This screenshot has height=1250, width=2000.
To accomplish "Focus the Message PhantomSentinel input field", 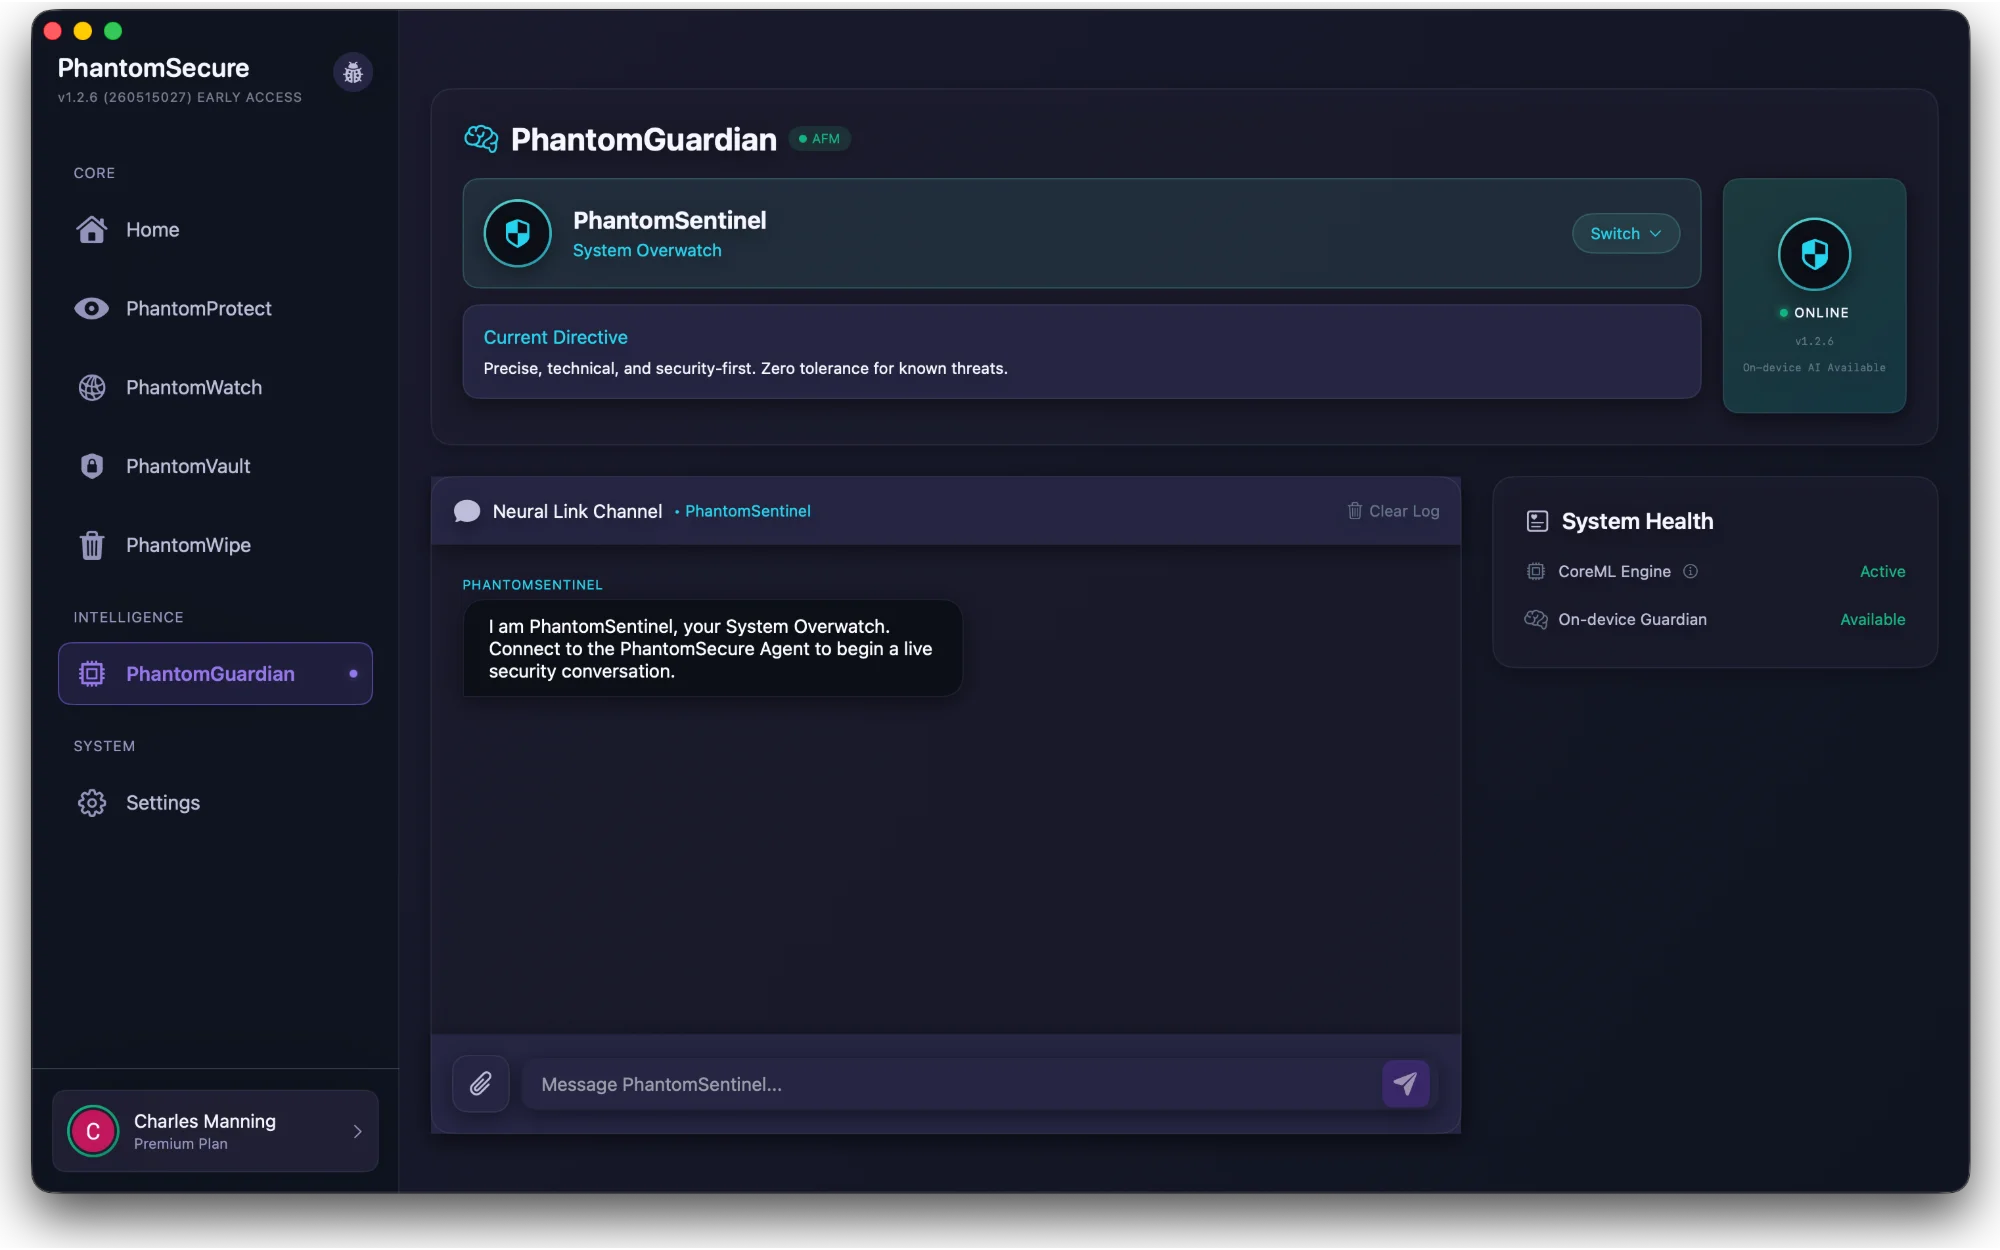I will 950,1084.
